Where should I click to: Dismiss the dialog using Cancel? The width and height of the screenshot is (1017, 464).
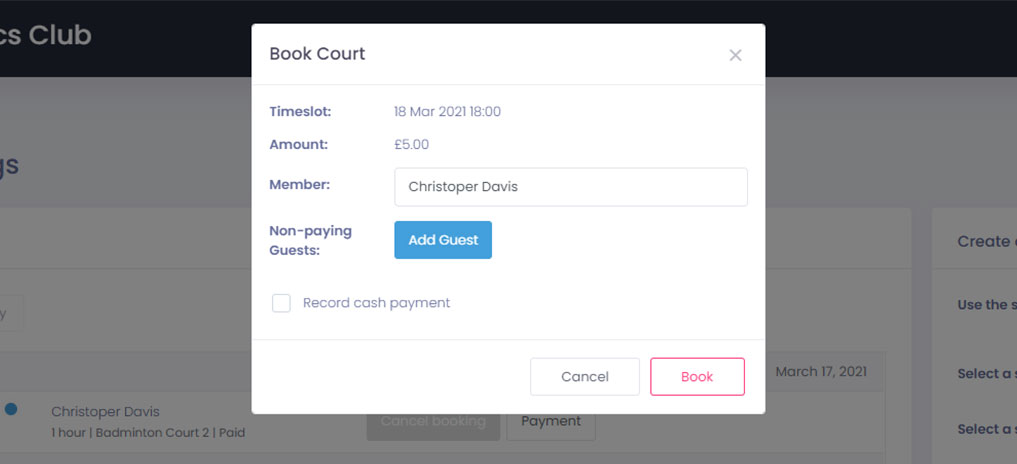[585, 377]
